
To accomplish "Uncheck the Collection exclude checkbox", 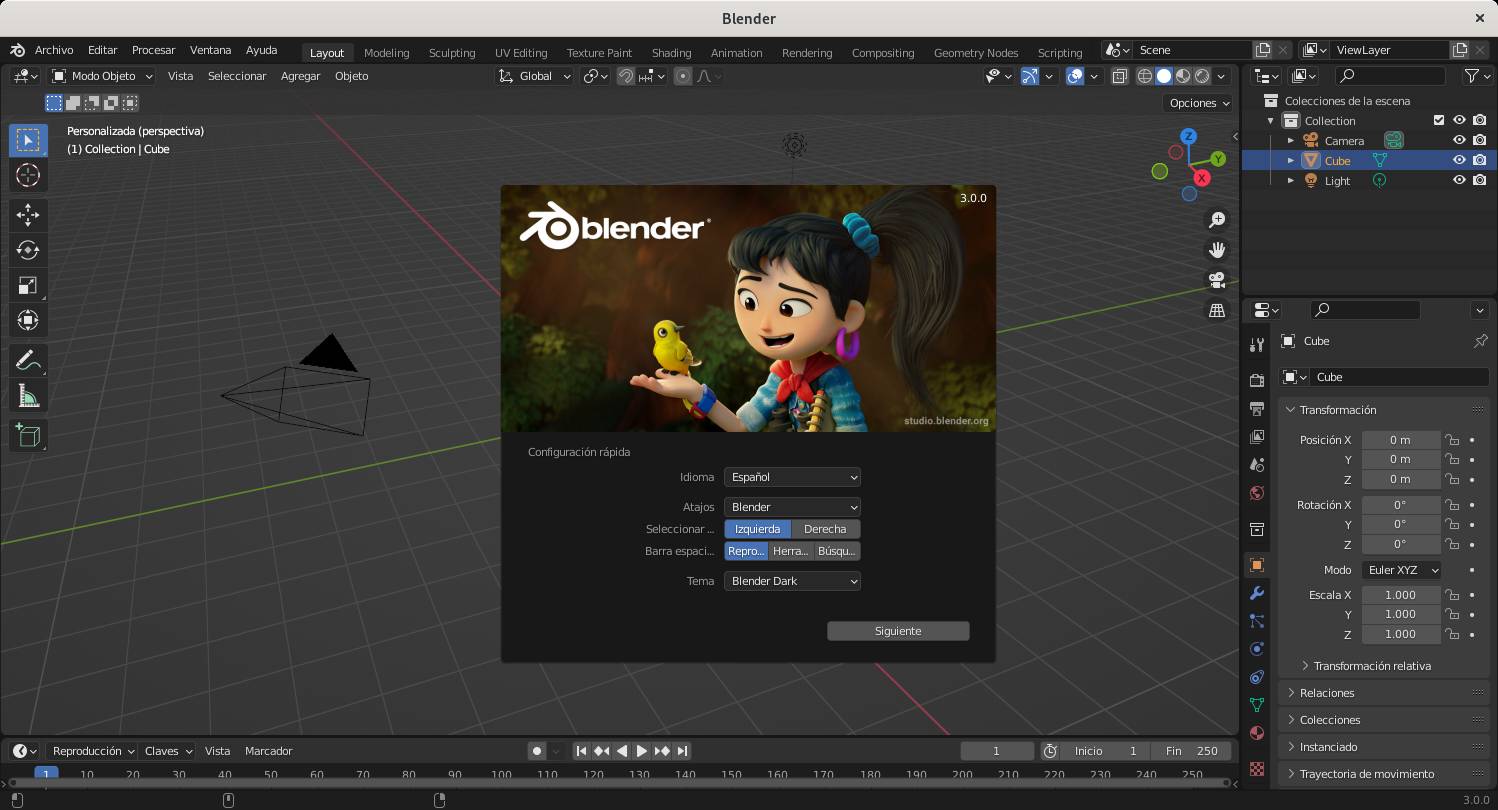I will (1439, 121).
